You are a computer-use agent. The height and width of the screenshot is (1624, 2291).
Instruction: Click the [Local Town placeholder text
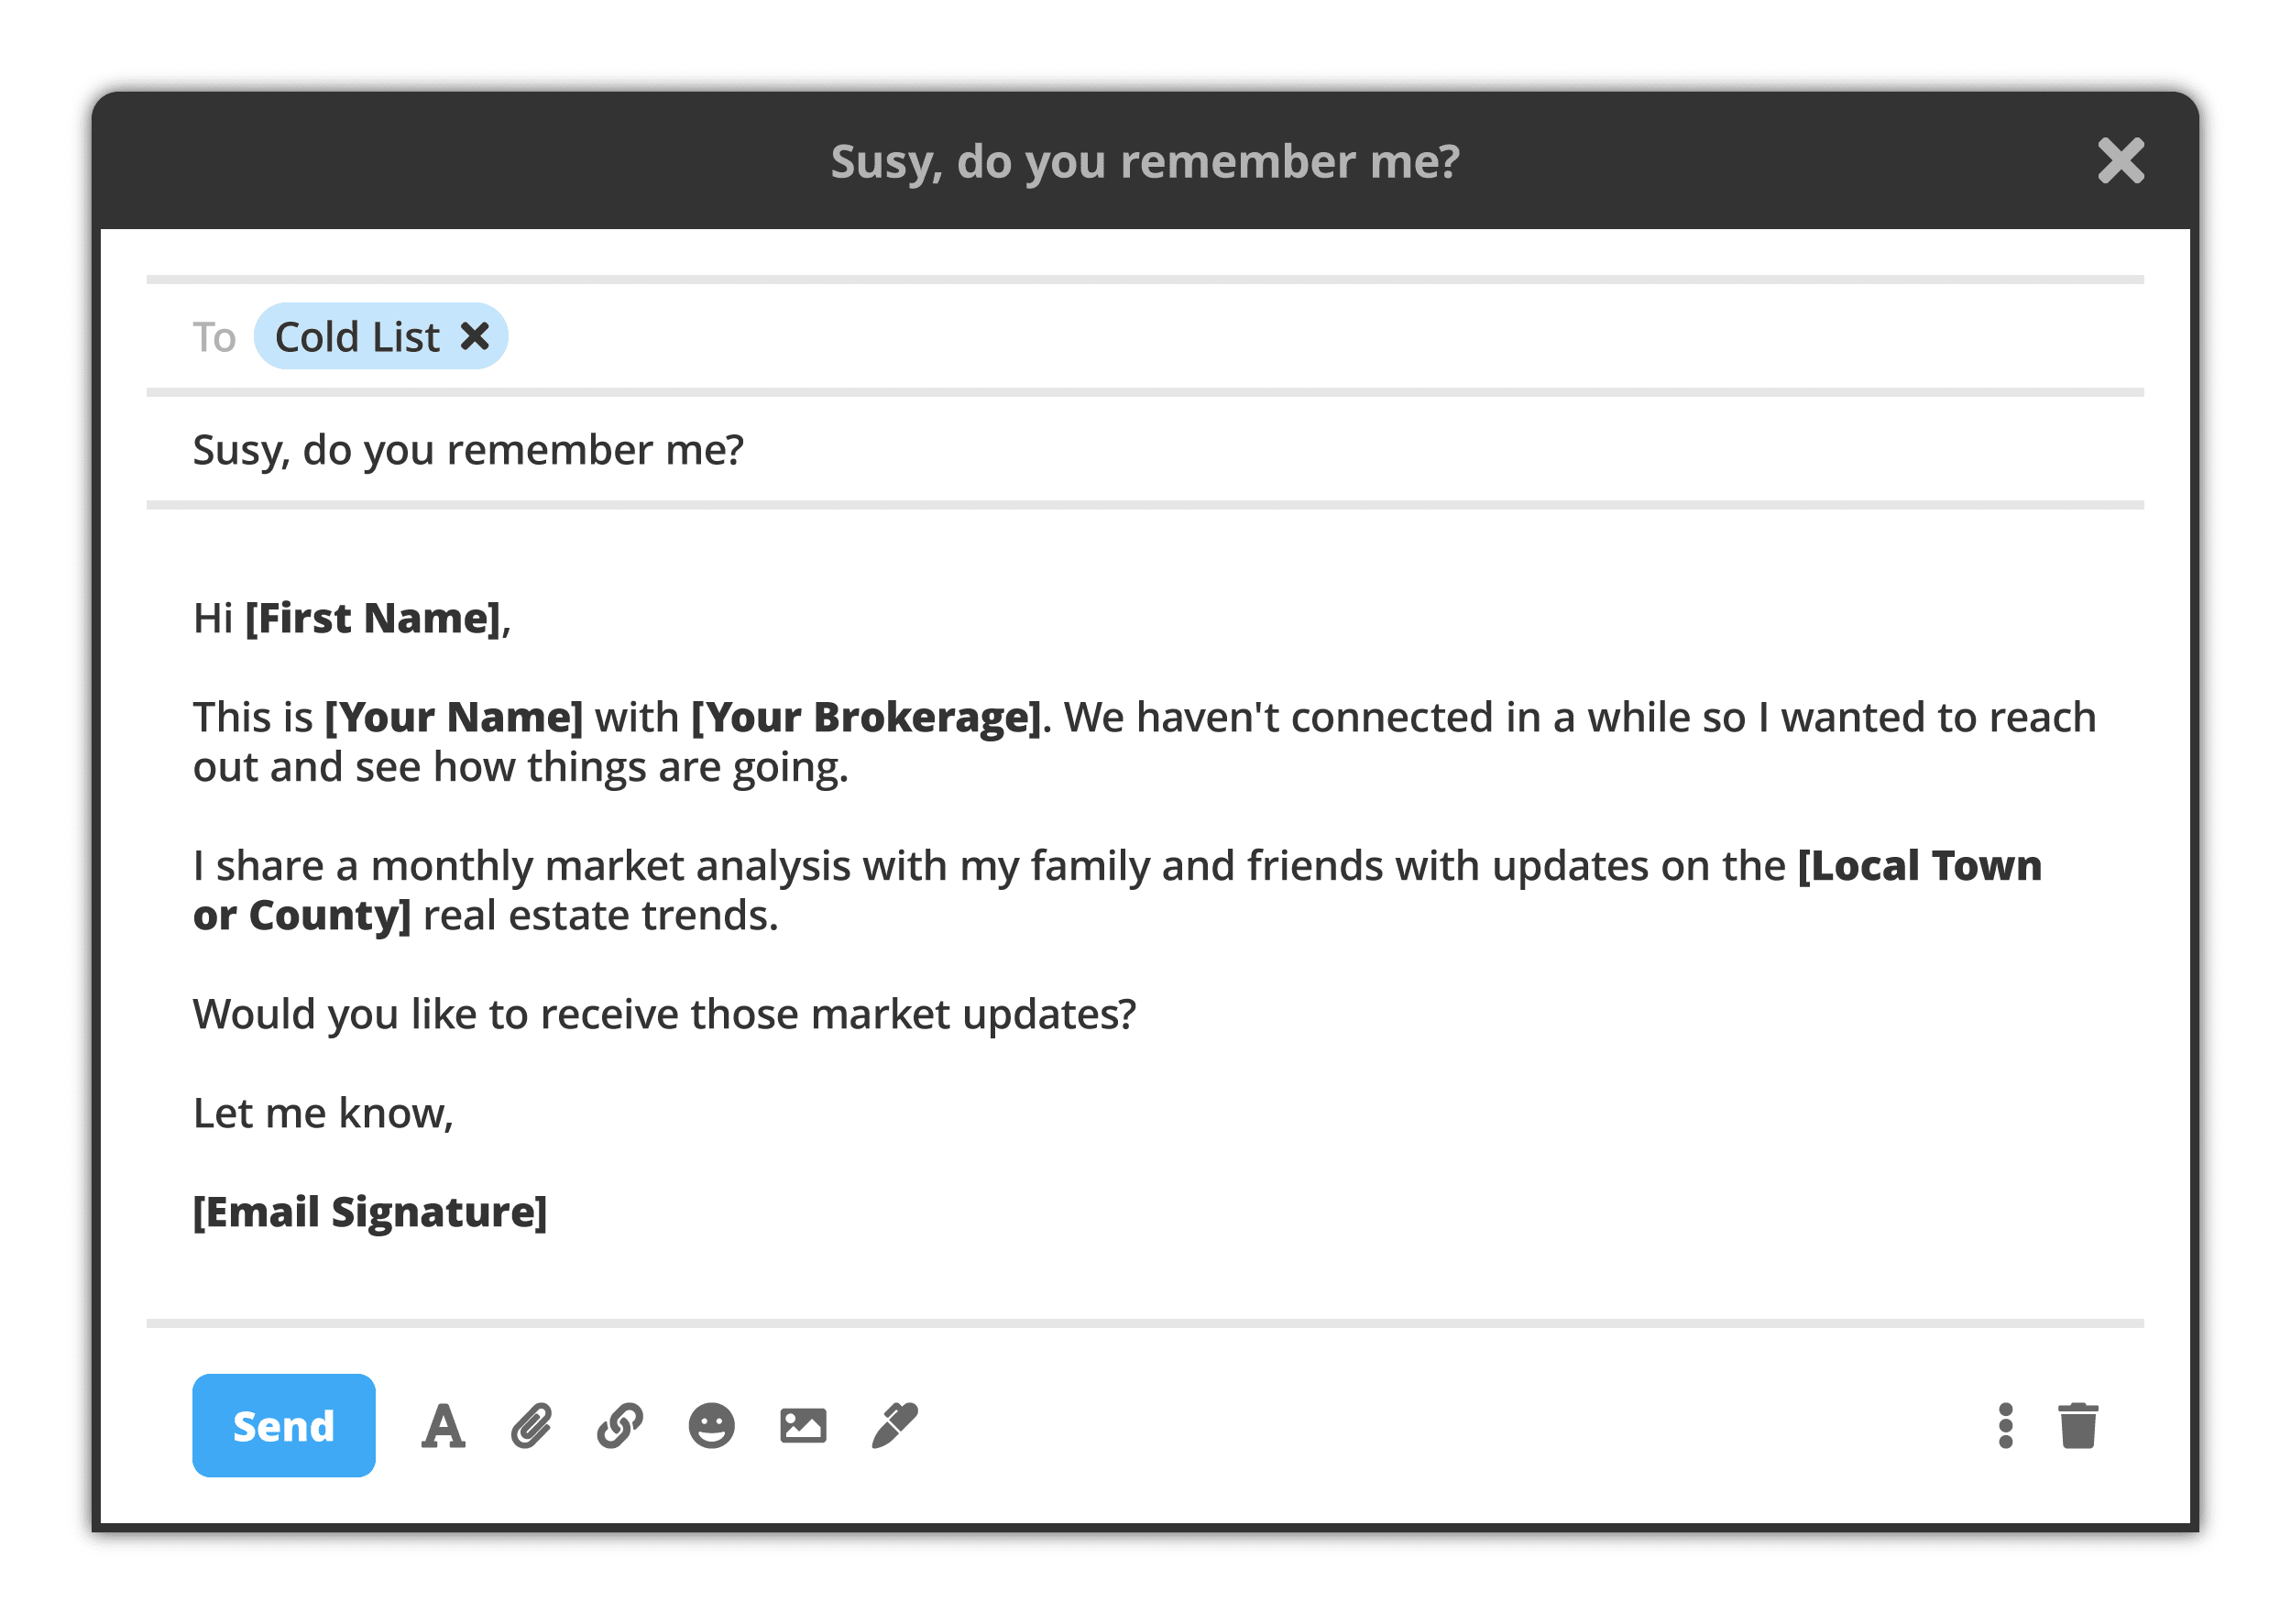click(1920, 866)
